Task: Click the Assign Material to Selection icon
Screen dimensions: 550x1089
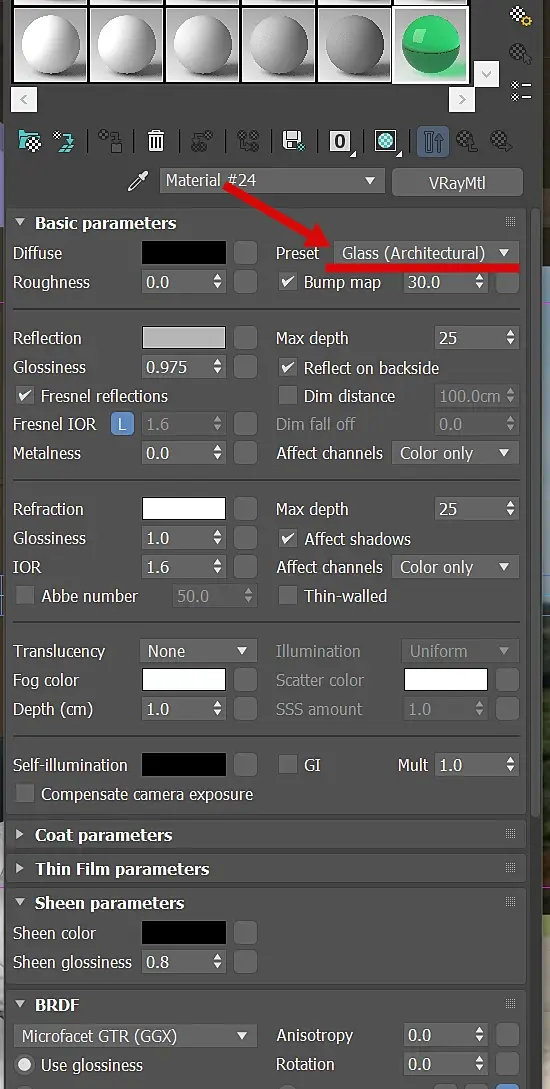Action: pyautogui.click(x=110, y=141)
